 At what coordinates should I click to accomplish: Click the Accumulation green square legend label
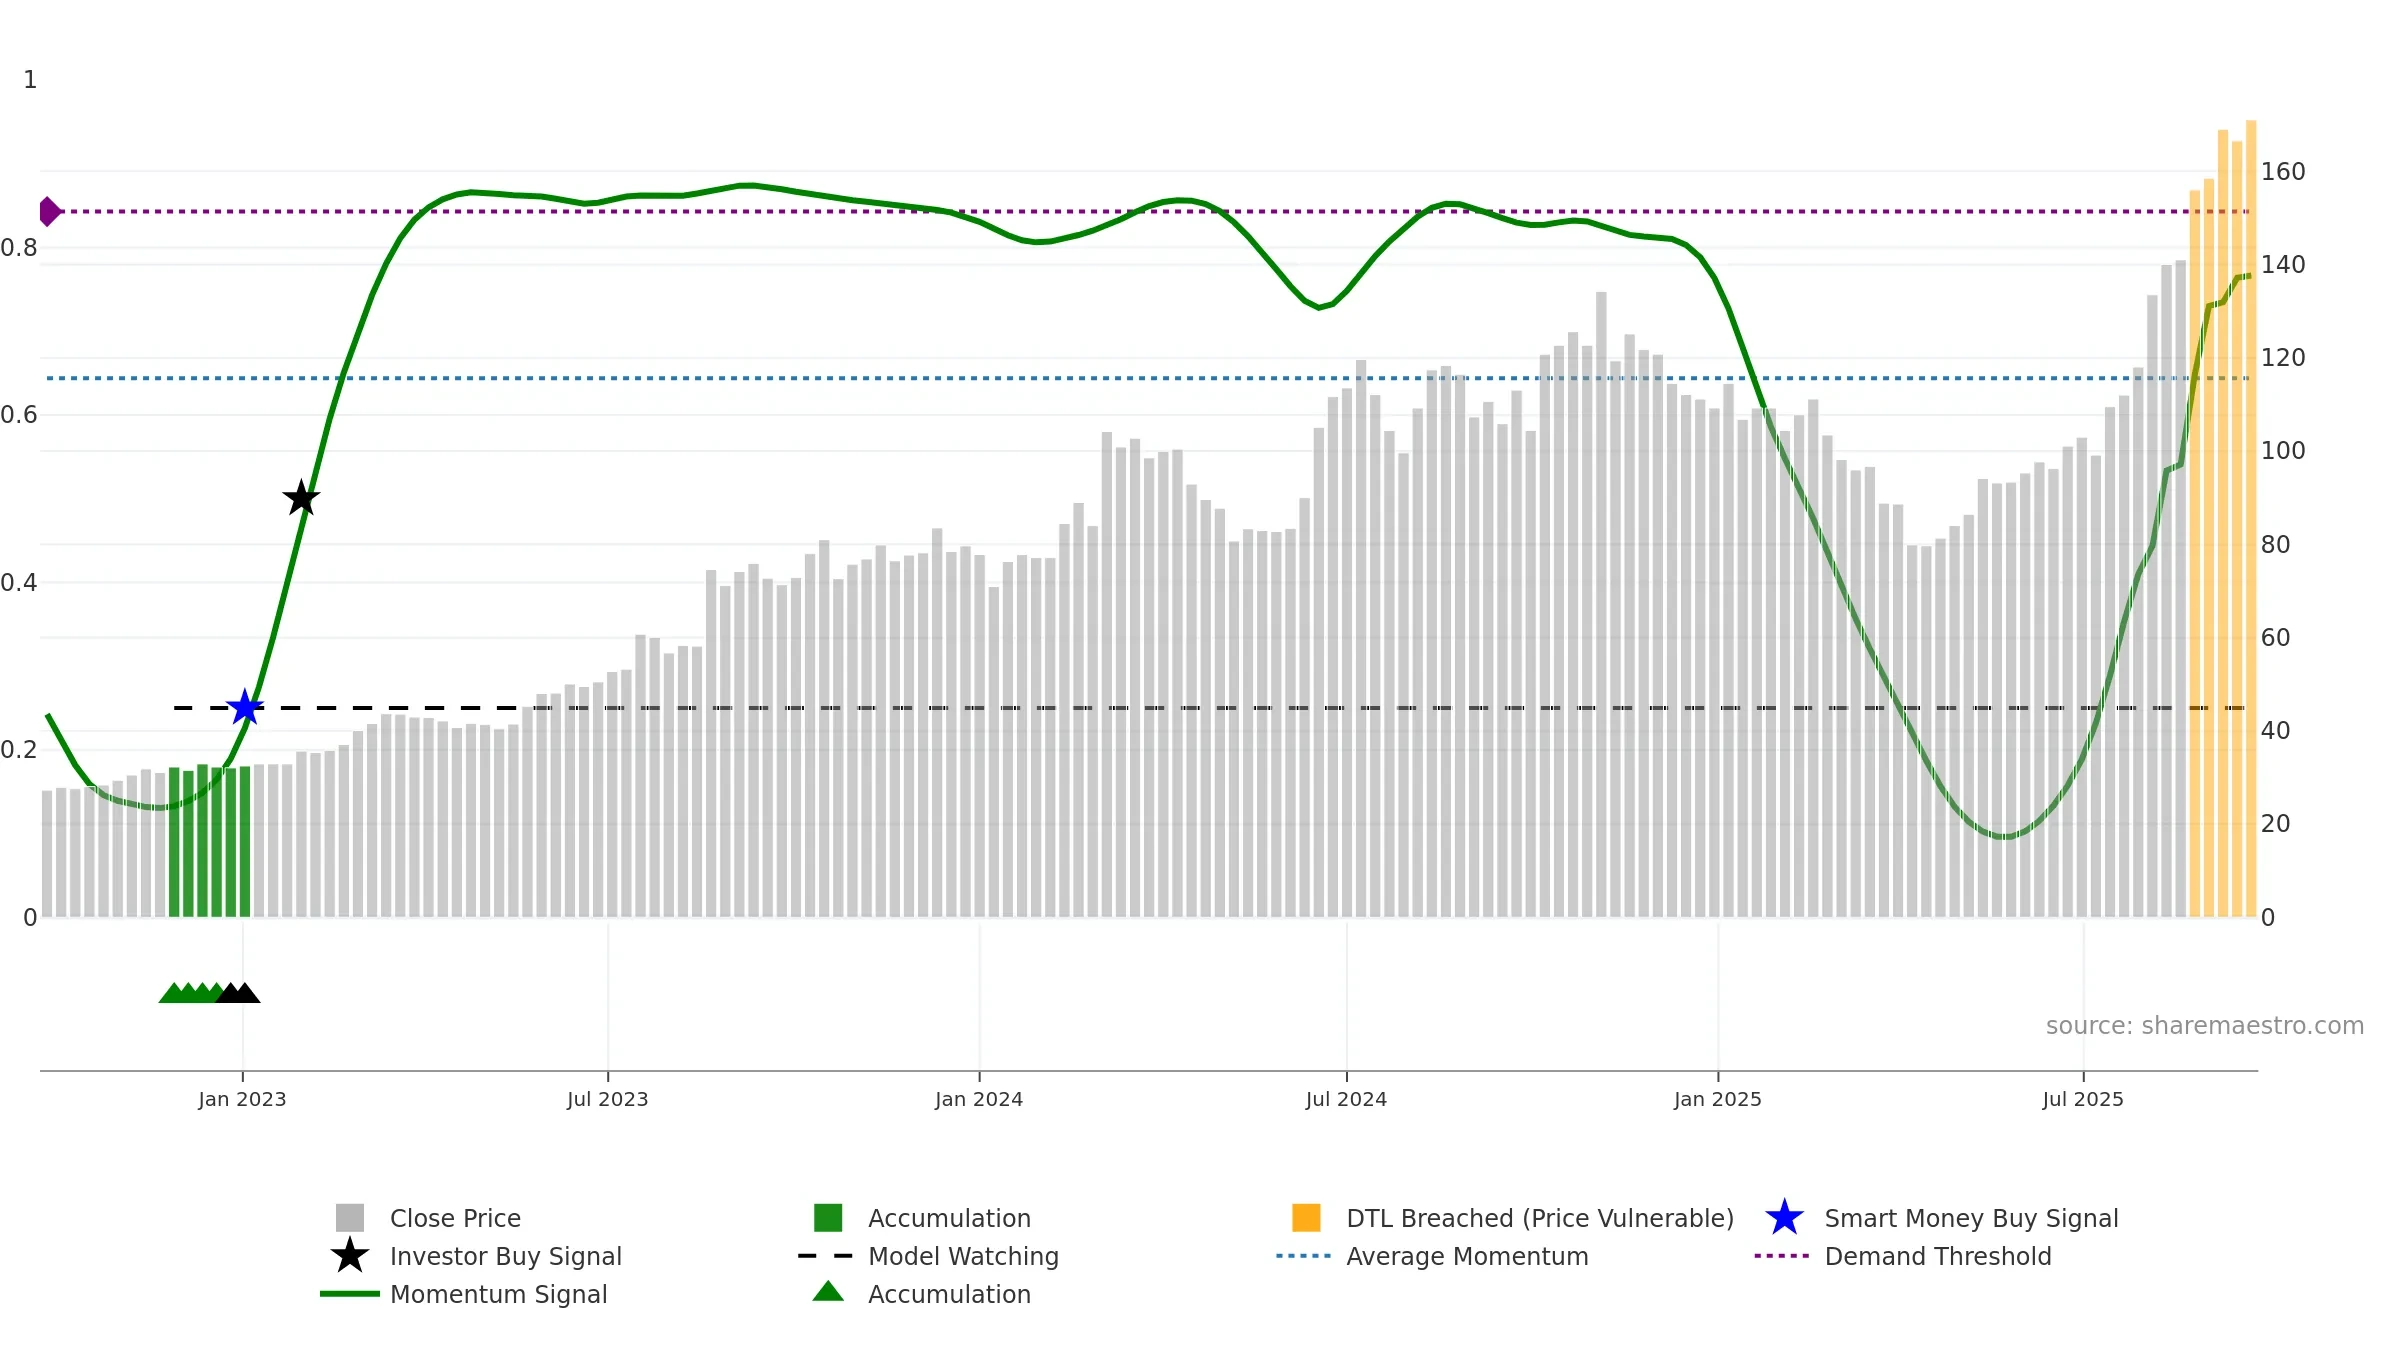tap(949, 1218)
